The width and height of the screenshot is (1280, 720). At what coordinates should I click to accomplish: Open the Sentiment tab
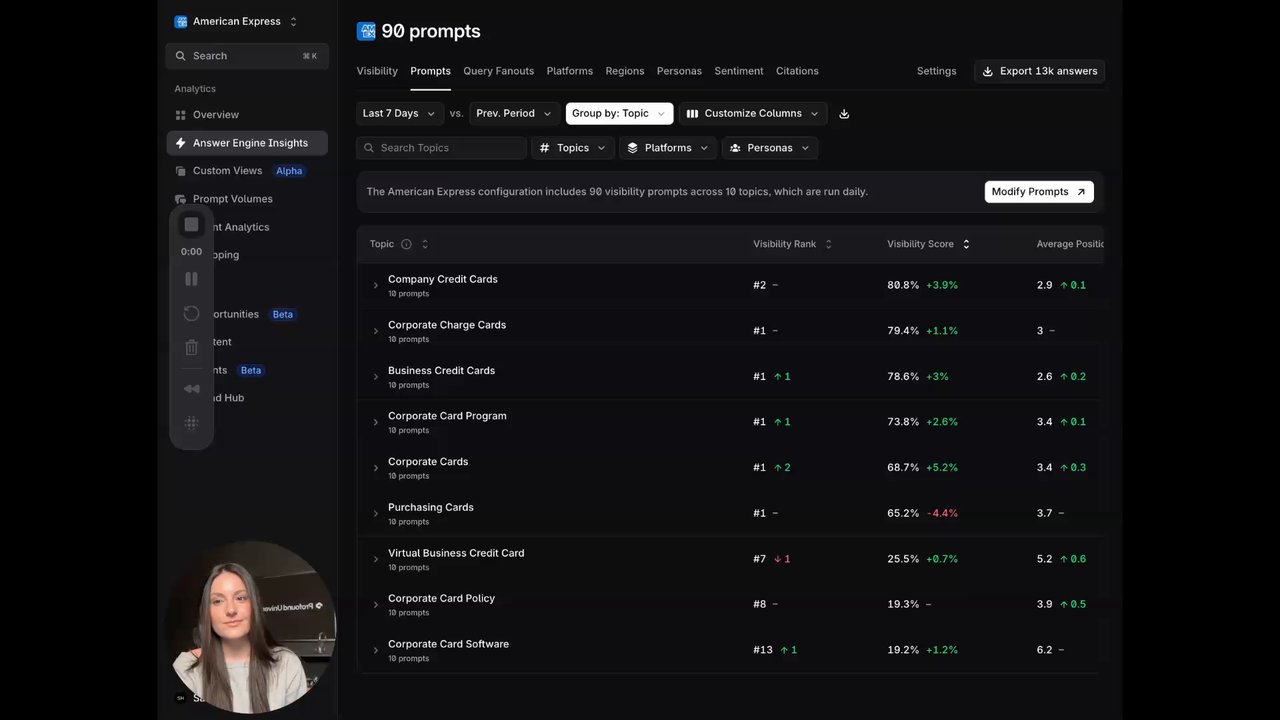739,71
